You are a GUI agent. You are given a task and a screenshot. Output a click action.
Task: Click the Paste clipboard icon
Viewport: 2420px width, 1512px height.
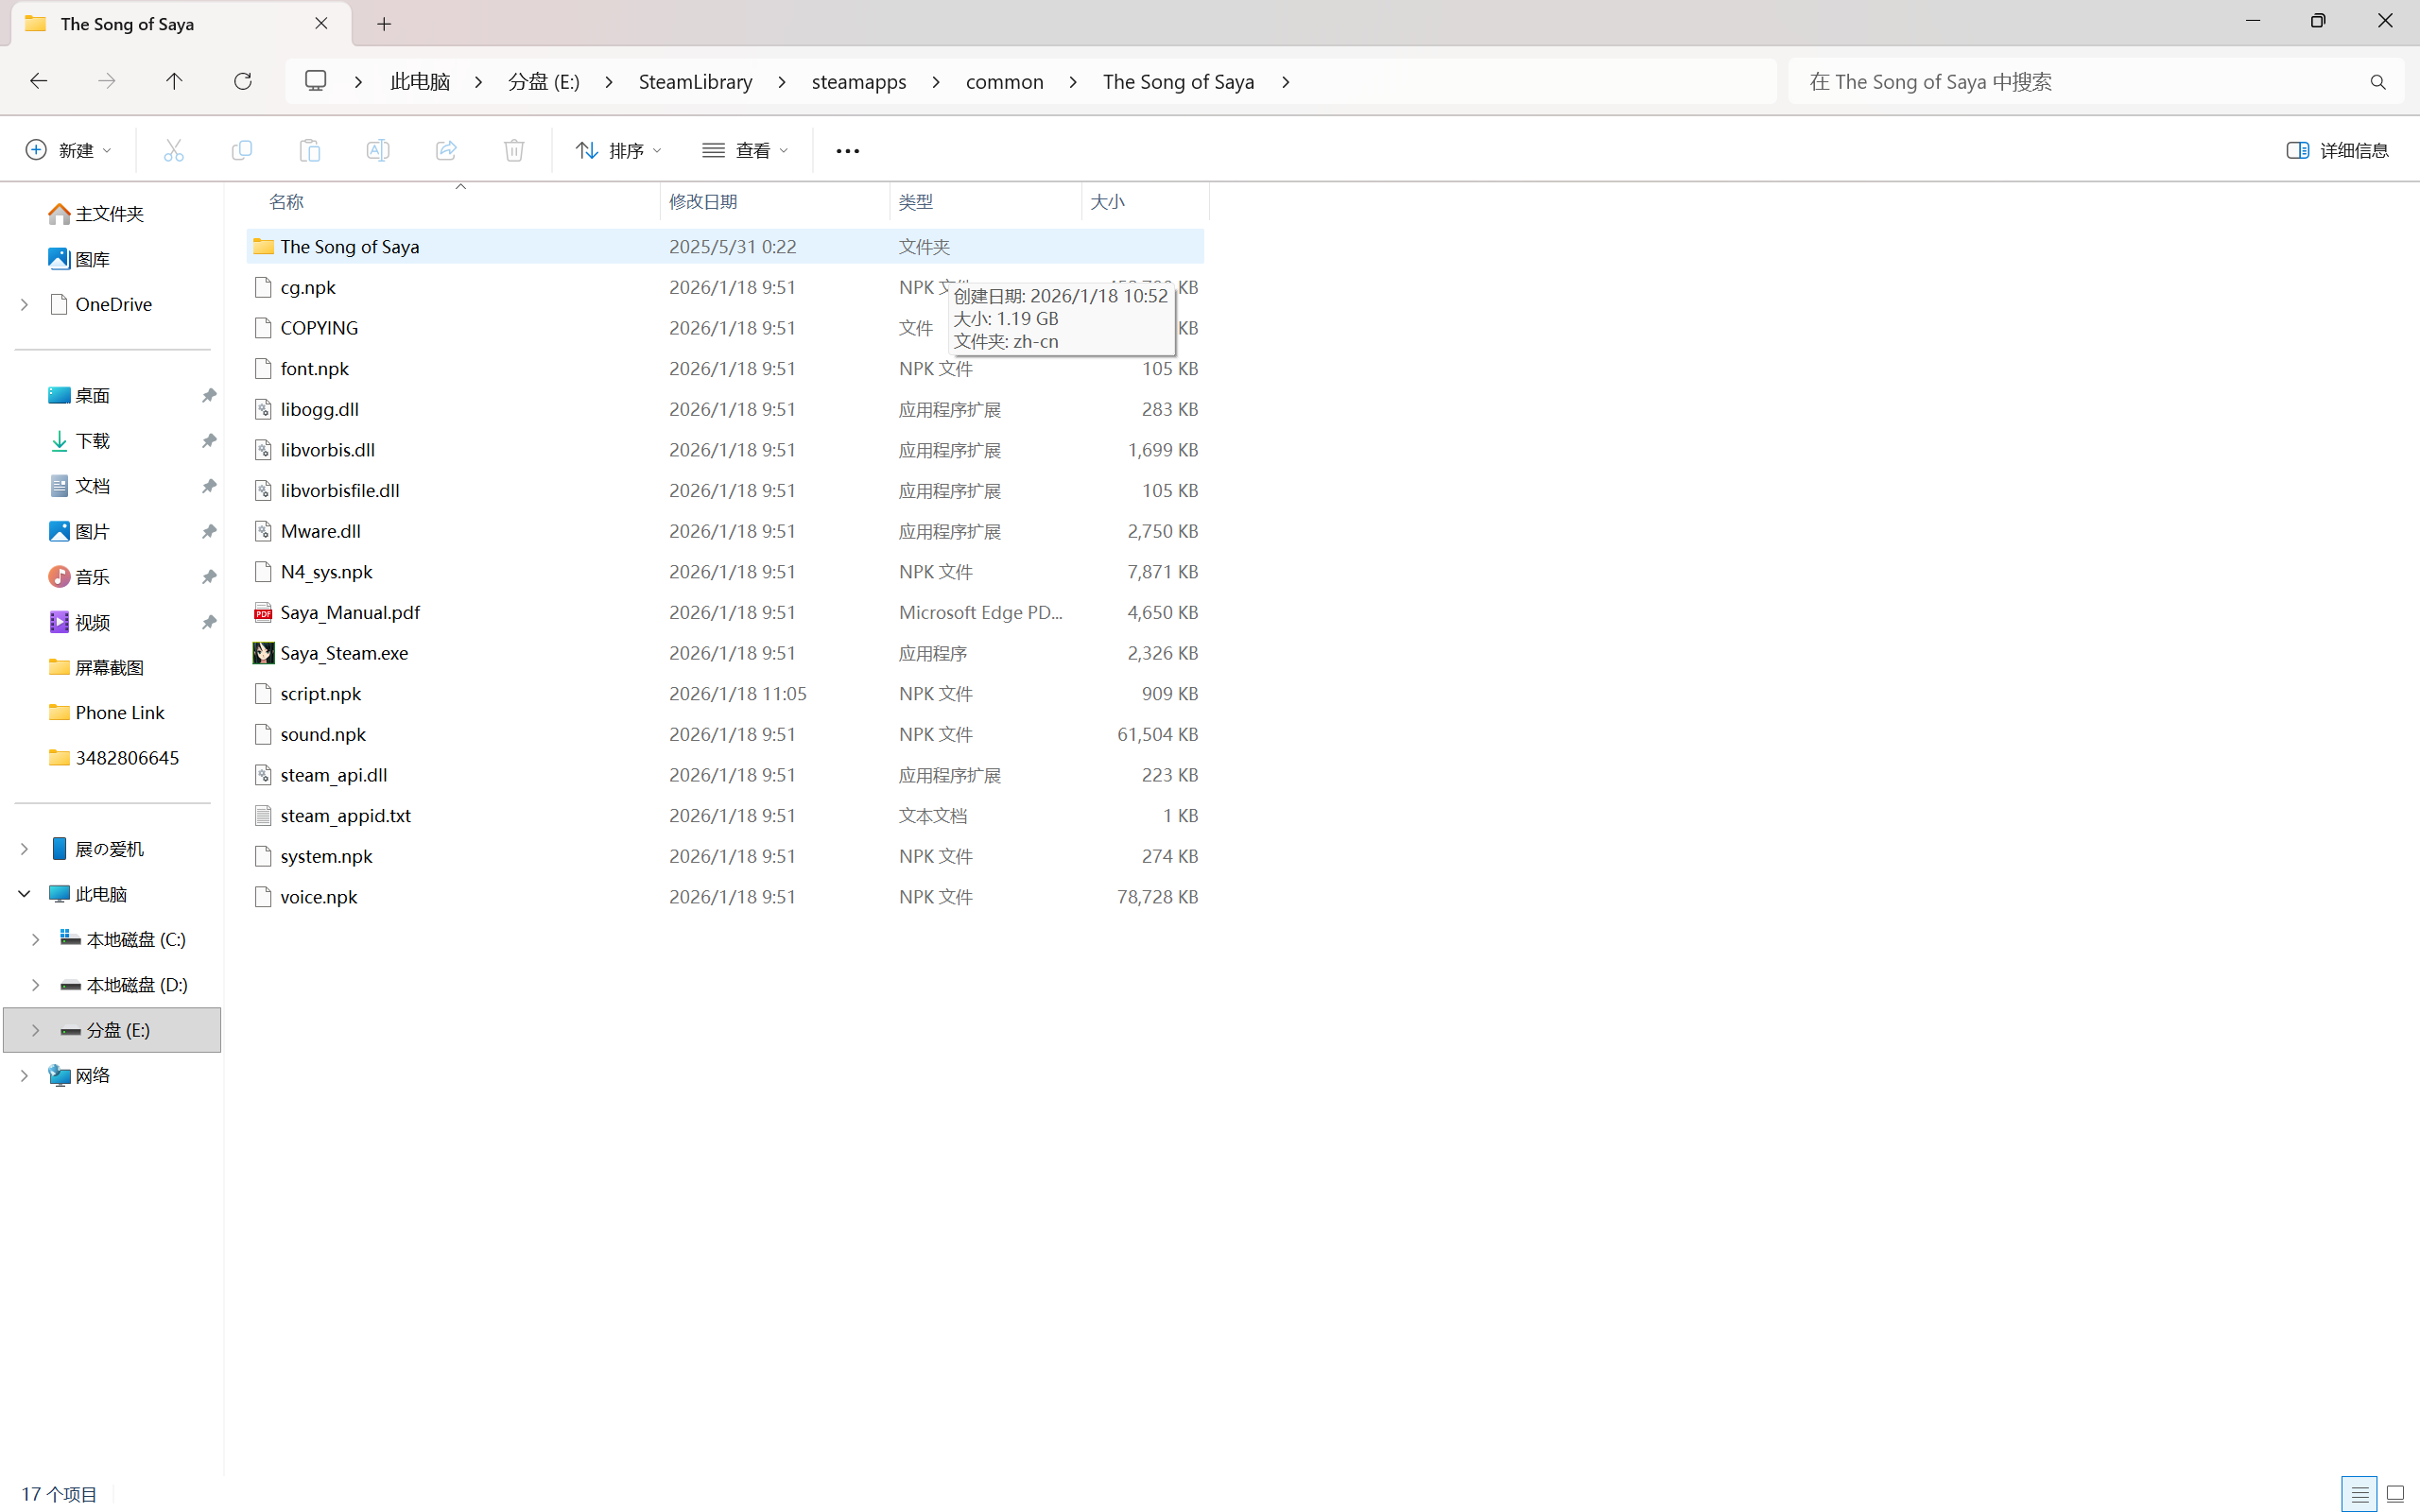[309, 150]
